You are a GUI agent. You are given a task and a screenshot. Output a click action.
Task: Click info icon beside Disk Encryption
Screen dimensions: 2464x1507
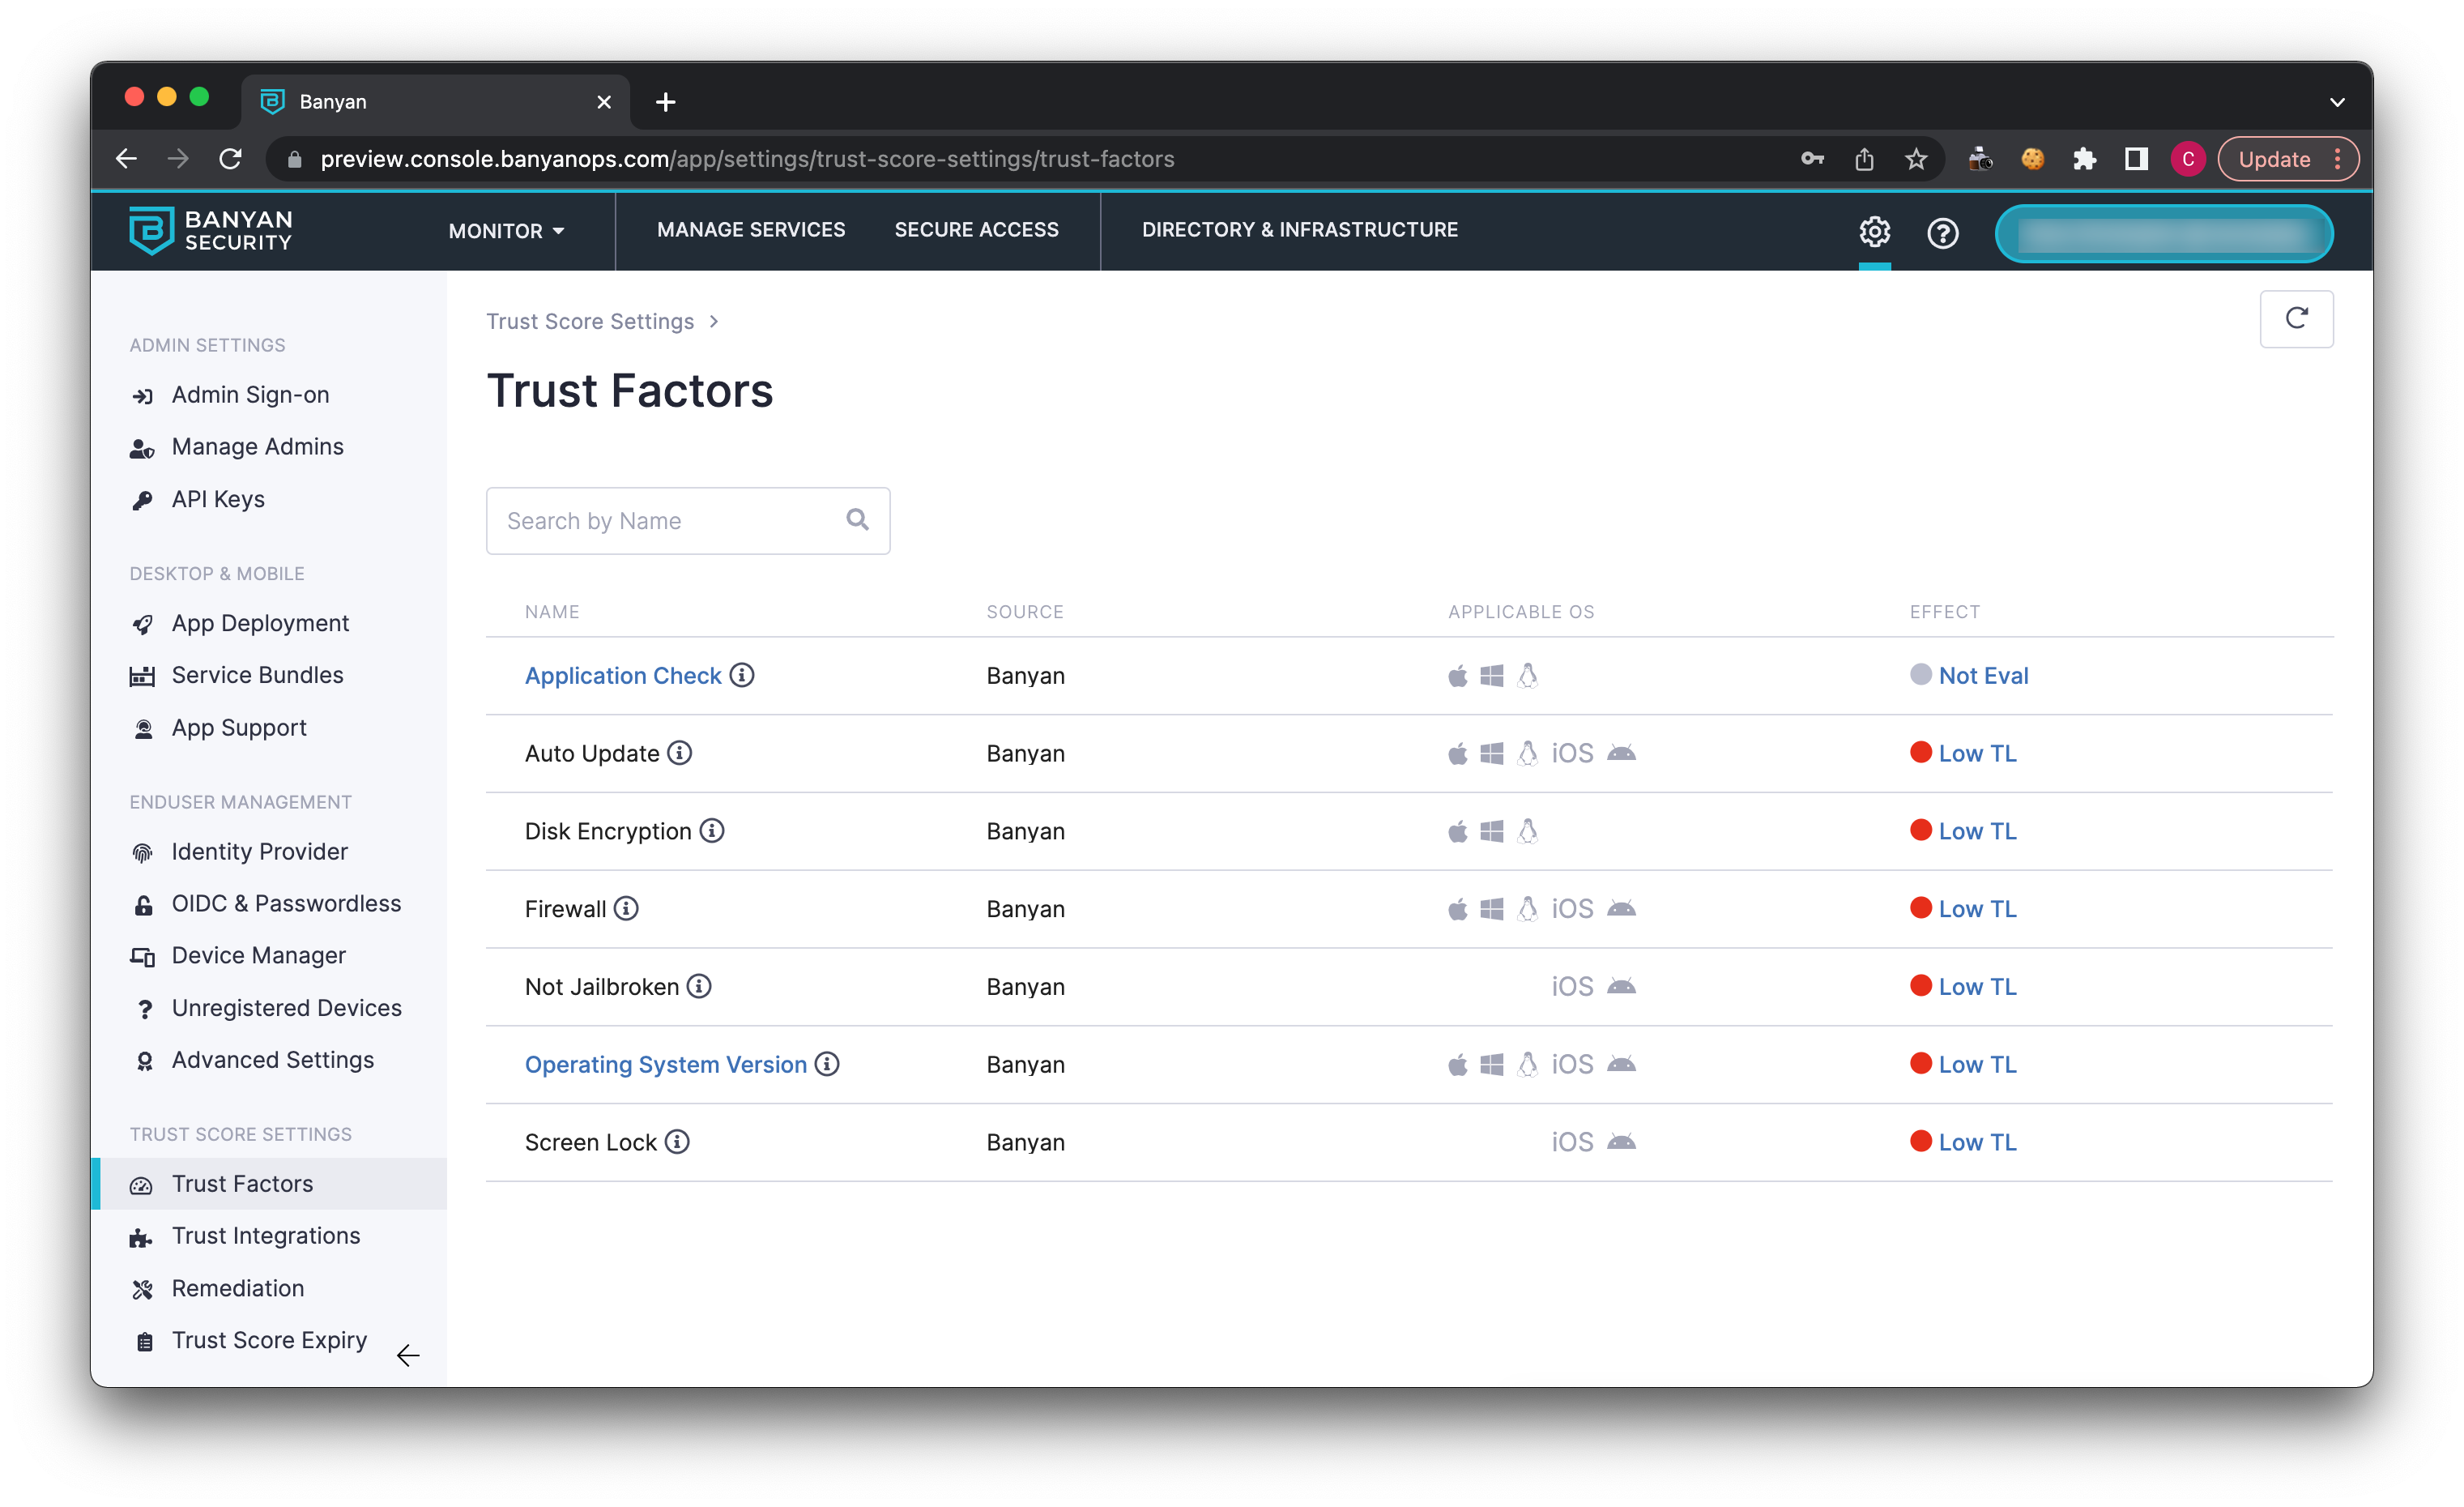[712, 830]
